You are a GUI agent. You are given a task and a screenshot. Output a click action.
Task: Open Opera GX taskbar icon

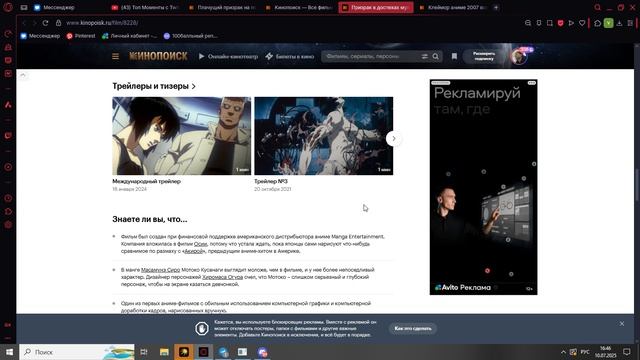pyautogui.click(x=204, y=352)
